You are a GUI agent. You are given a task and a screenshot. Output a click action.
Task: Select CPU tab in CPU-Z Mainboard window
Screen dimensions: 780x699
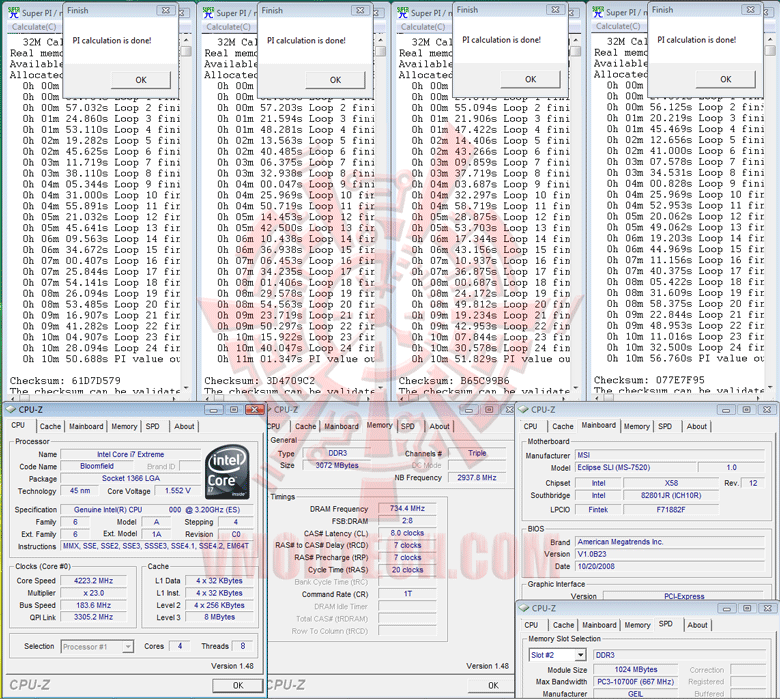point(530,426)
